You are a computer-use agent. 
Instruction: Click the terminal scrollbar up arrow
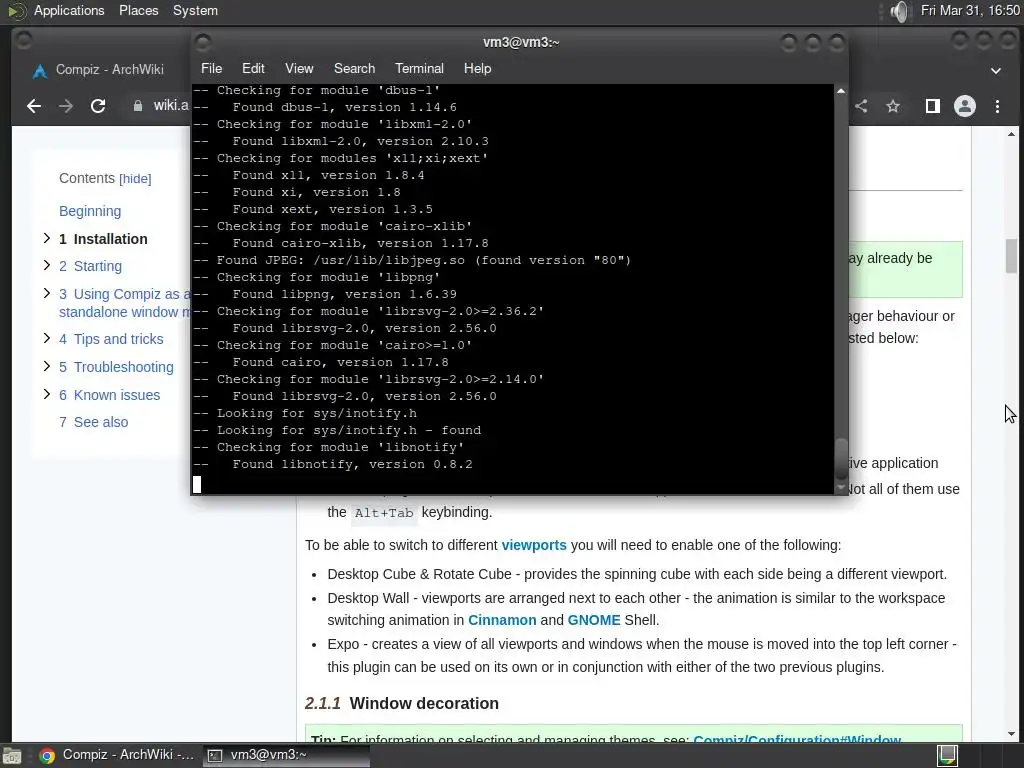click(841, 91)
